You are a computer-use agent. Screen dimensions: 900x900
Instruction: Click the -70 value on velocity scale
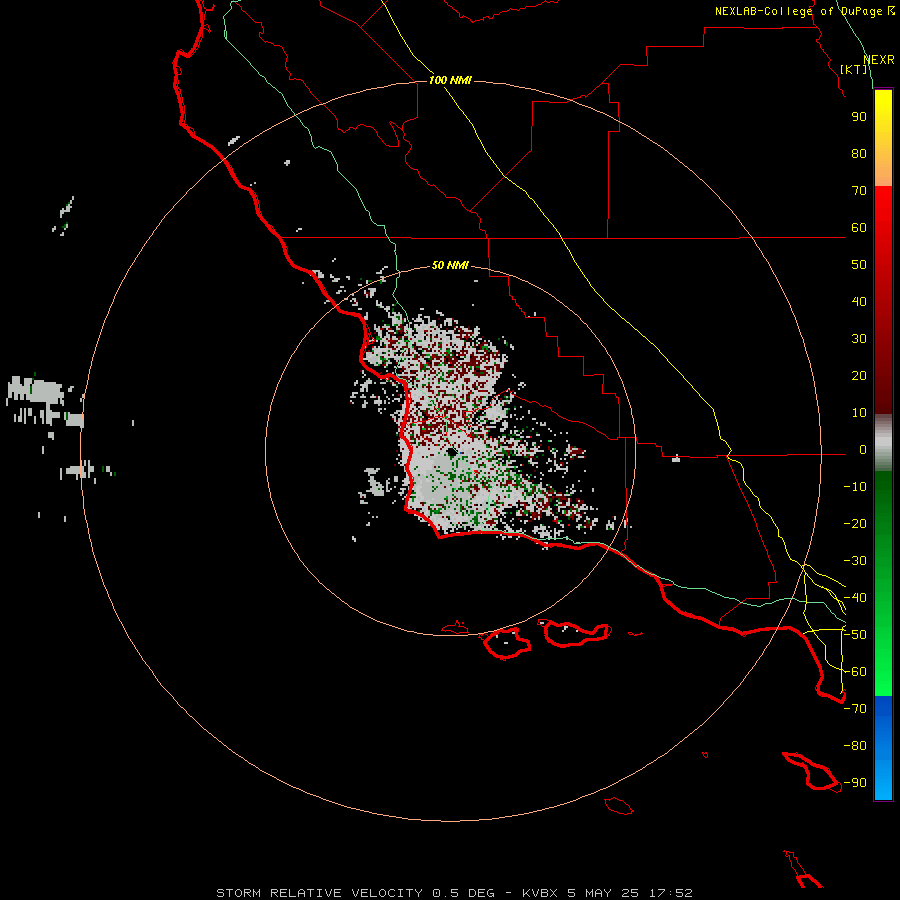(x=855, y=709)
